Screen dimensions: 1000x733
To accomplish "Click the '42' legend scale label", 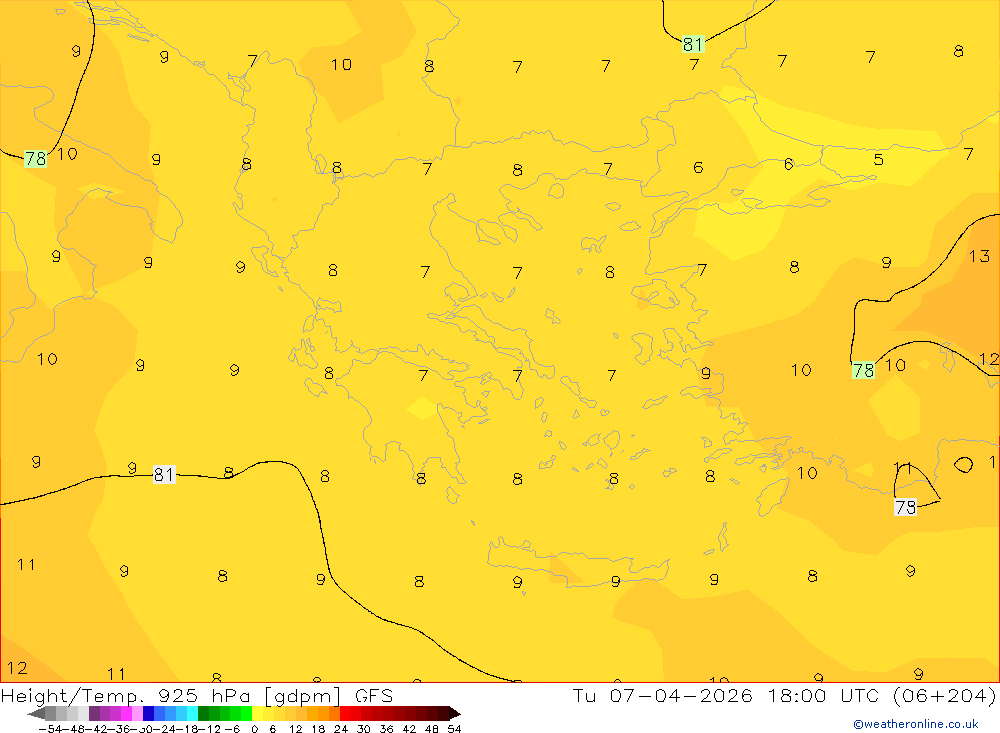I will (x=409, y=729).
